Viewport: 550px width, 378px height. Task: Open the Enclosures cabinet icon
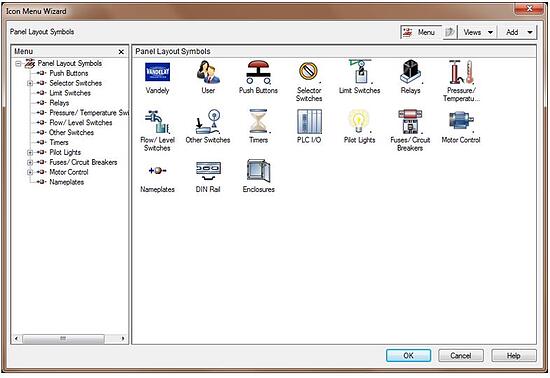pyautogui.click(x=259, y=171)
